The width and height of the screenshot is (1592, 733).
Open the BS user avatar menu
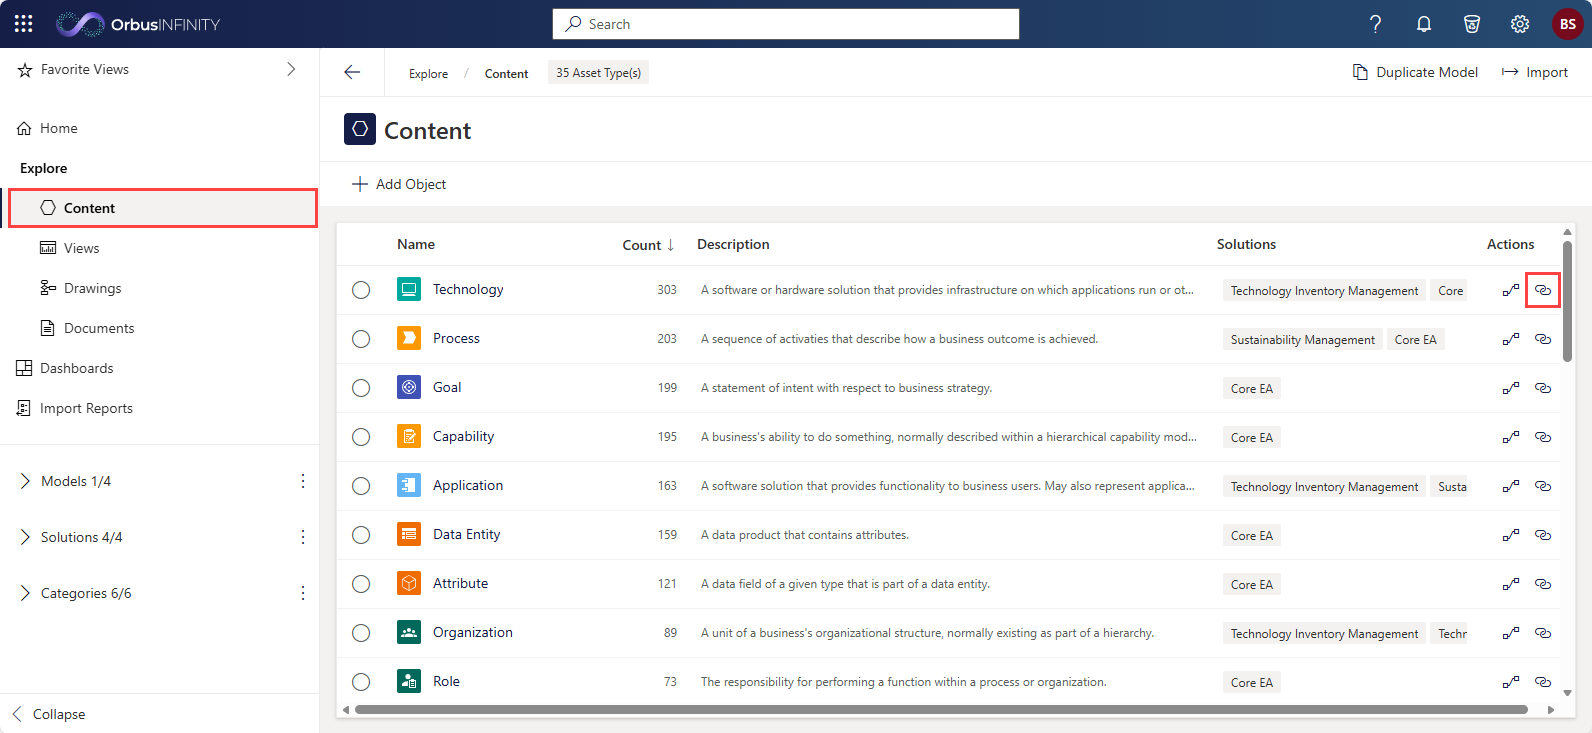[1568, 24]
